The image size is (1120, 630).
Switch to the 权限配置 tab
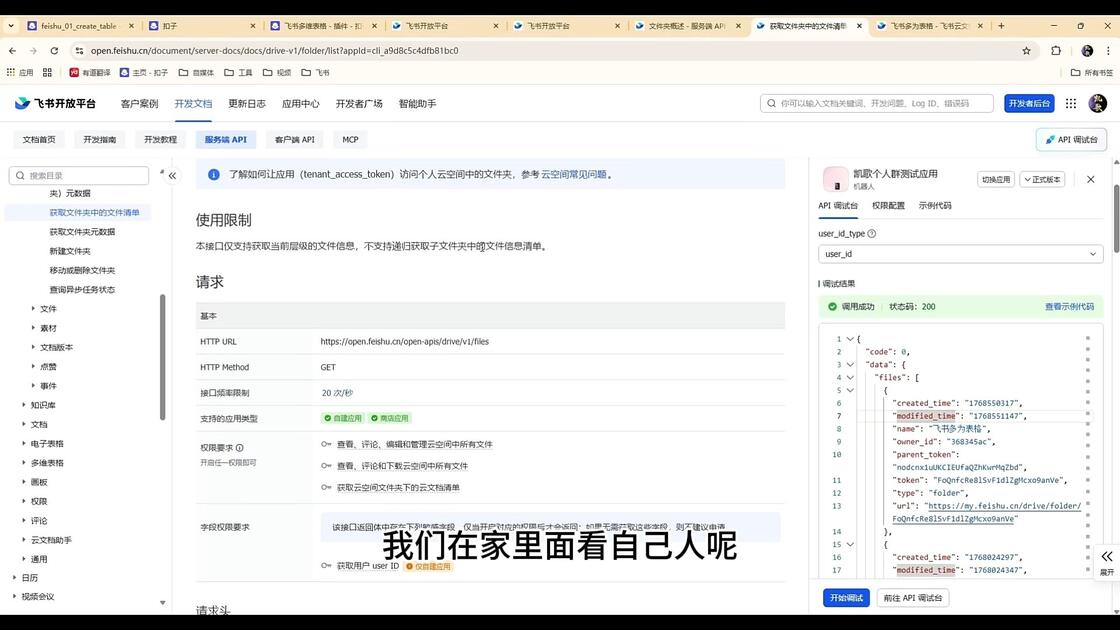pos(888,206)
